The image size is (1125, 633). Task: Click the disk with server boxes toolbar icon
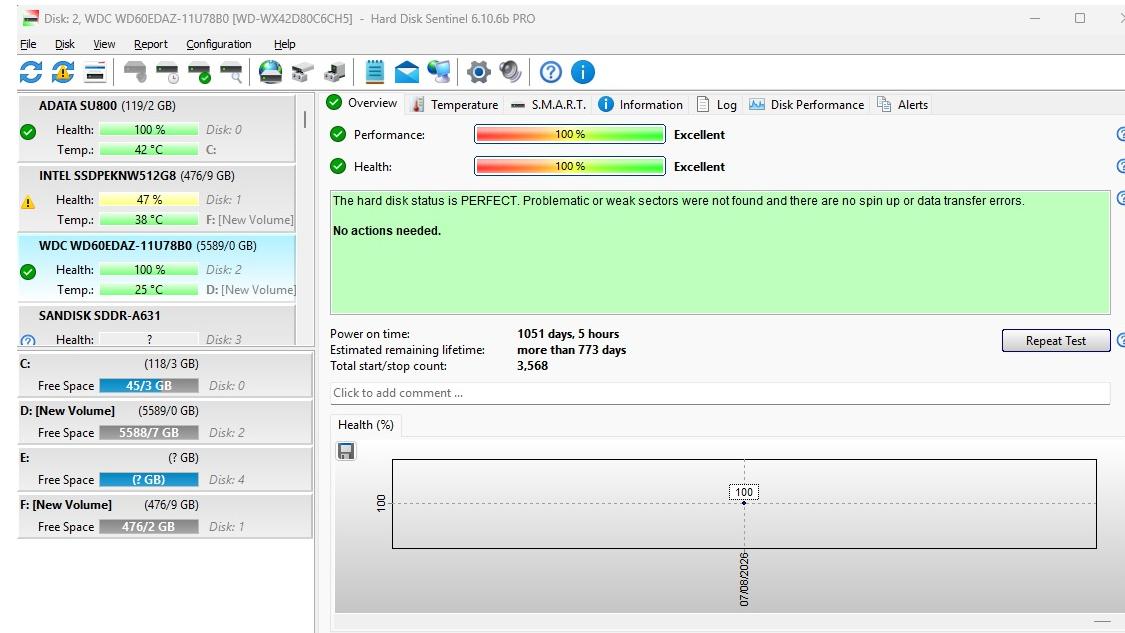pyautogui.click(x=334, y=72)
